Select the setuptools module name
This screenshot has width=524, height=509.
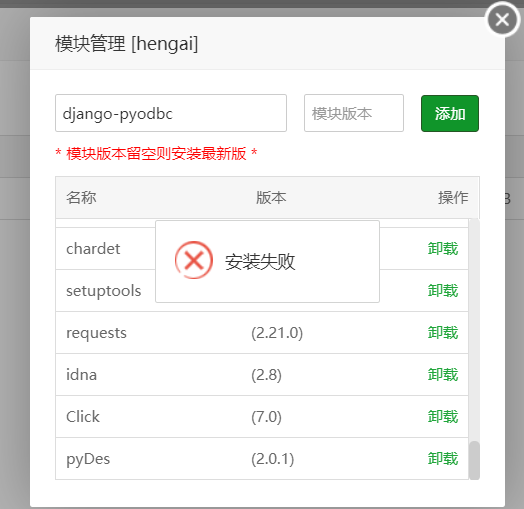coord(104,291)
